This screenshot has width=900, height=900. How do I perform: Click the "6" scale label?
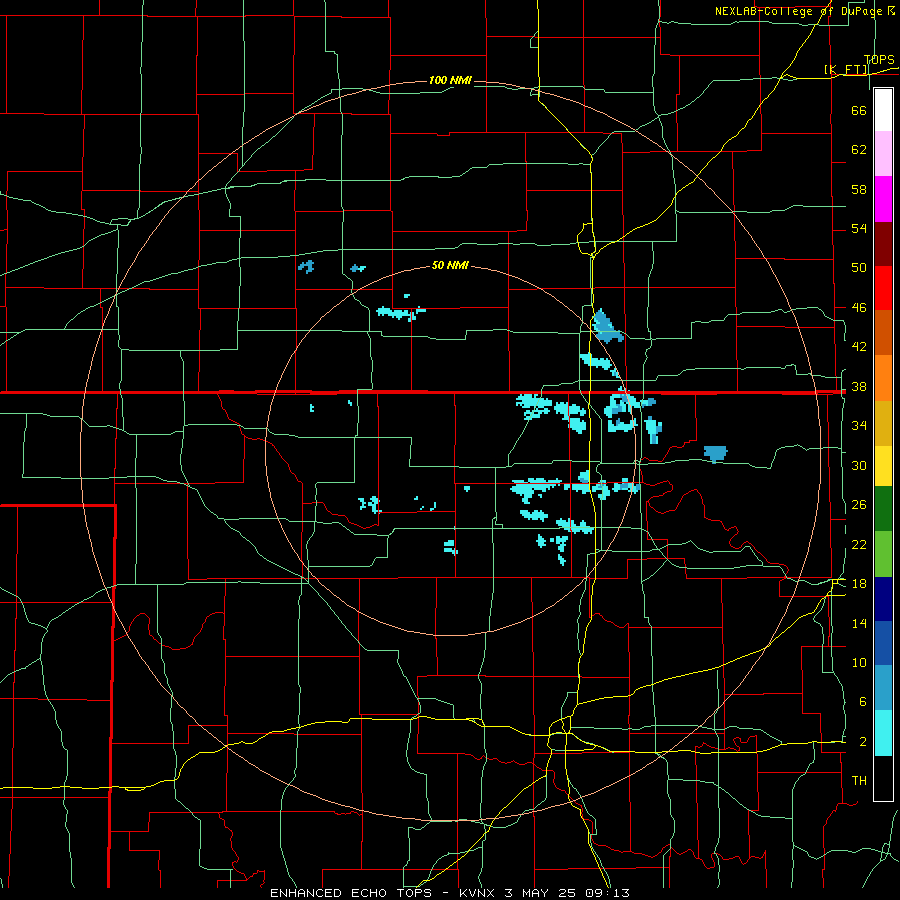862,701
